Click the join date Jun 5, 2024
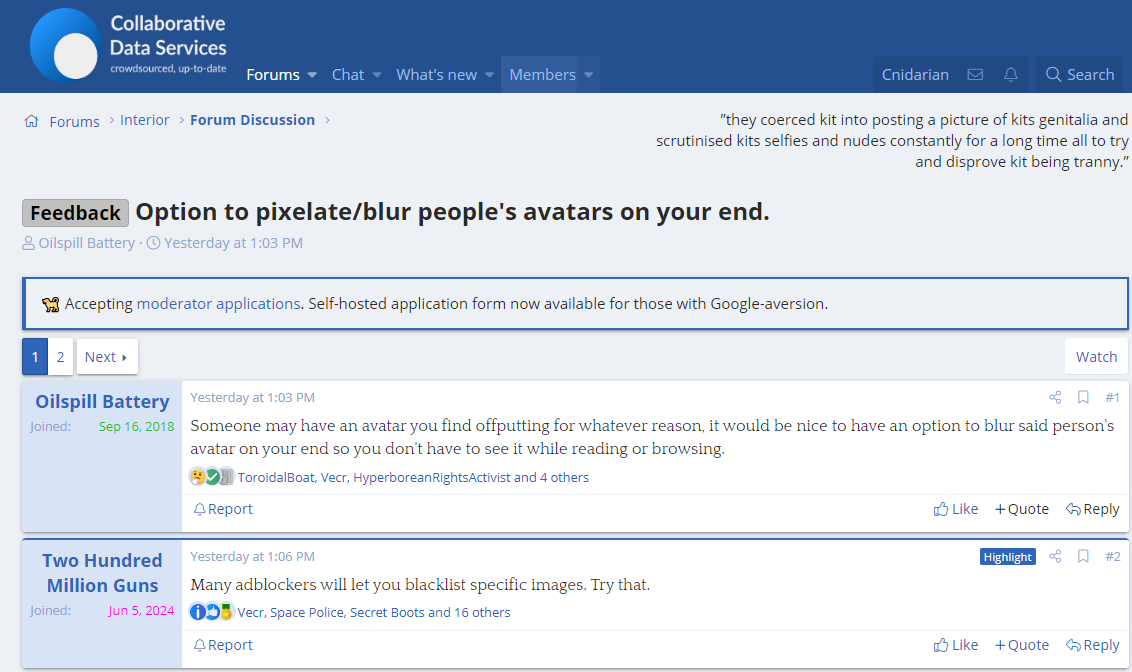1132x672 pixels. [x=142, y=611]
